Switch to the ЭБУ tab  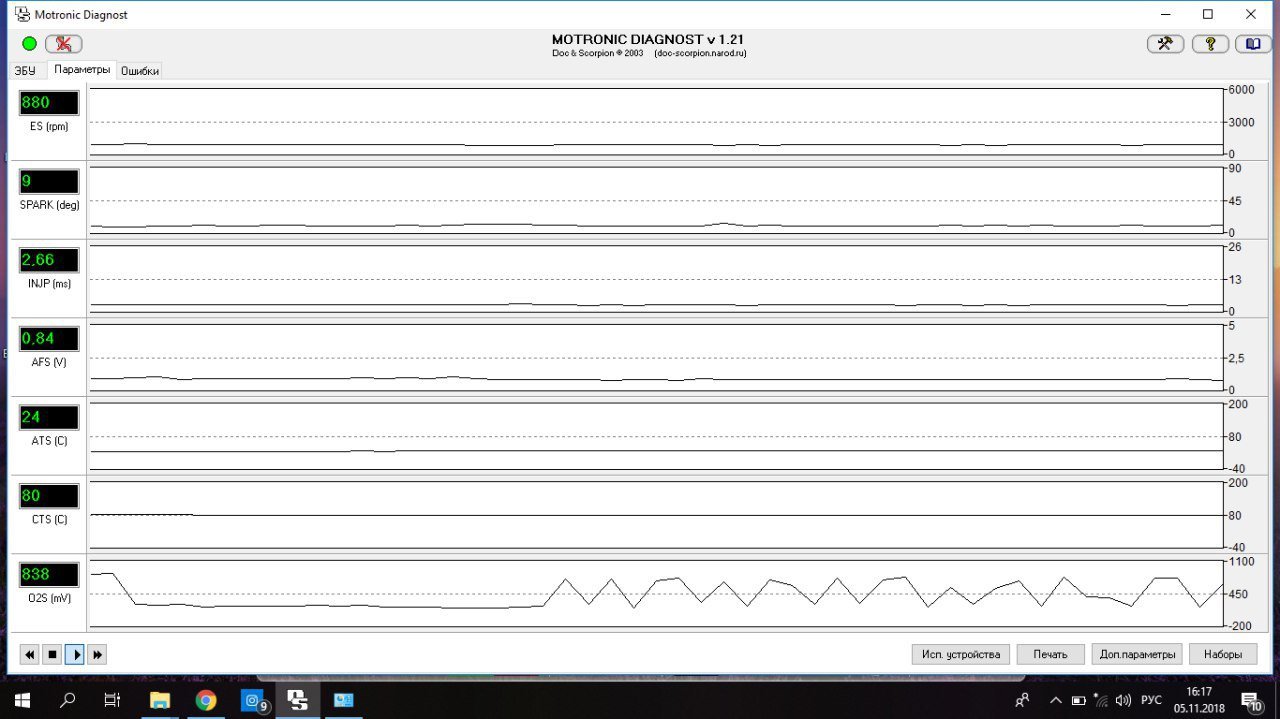(x=25, y=71)
